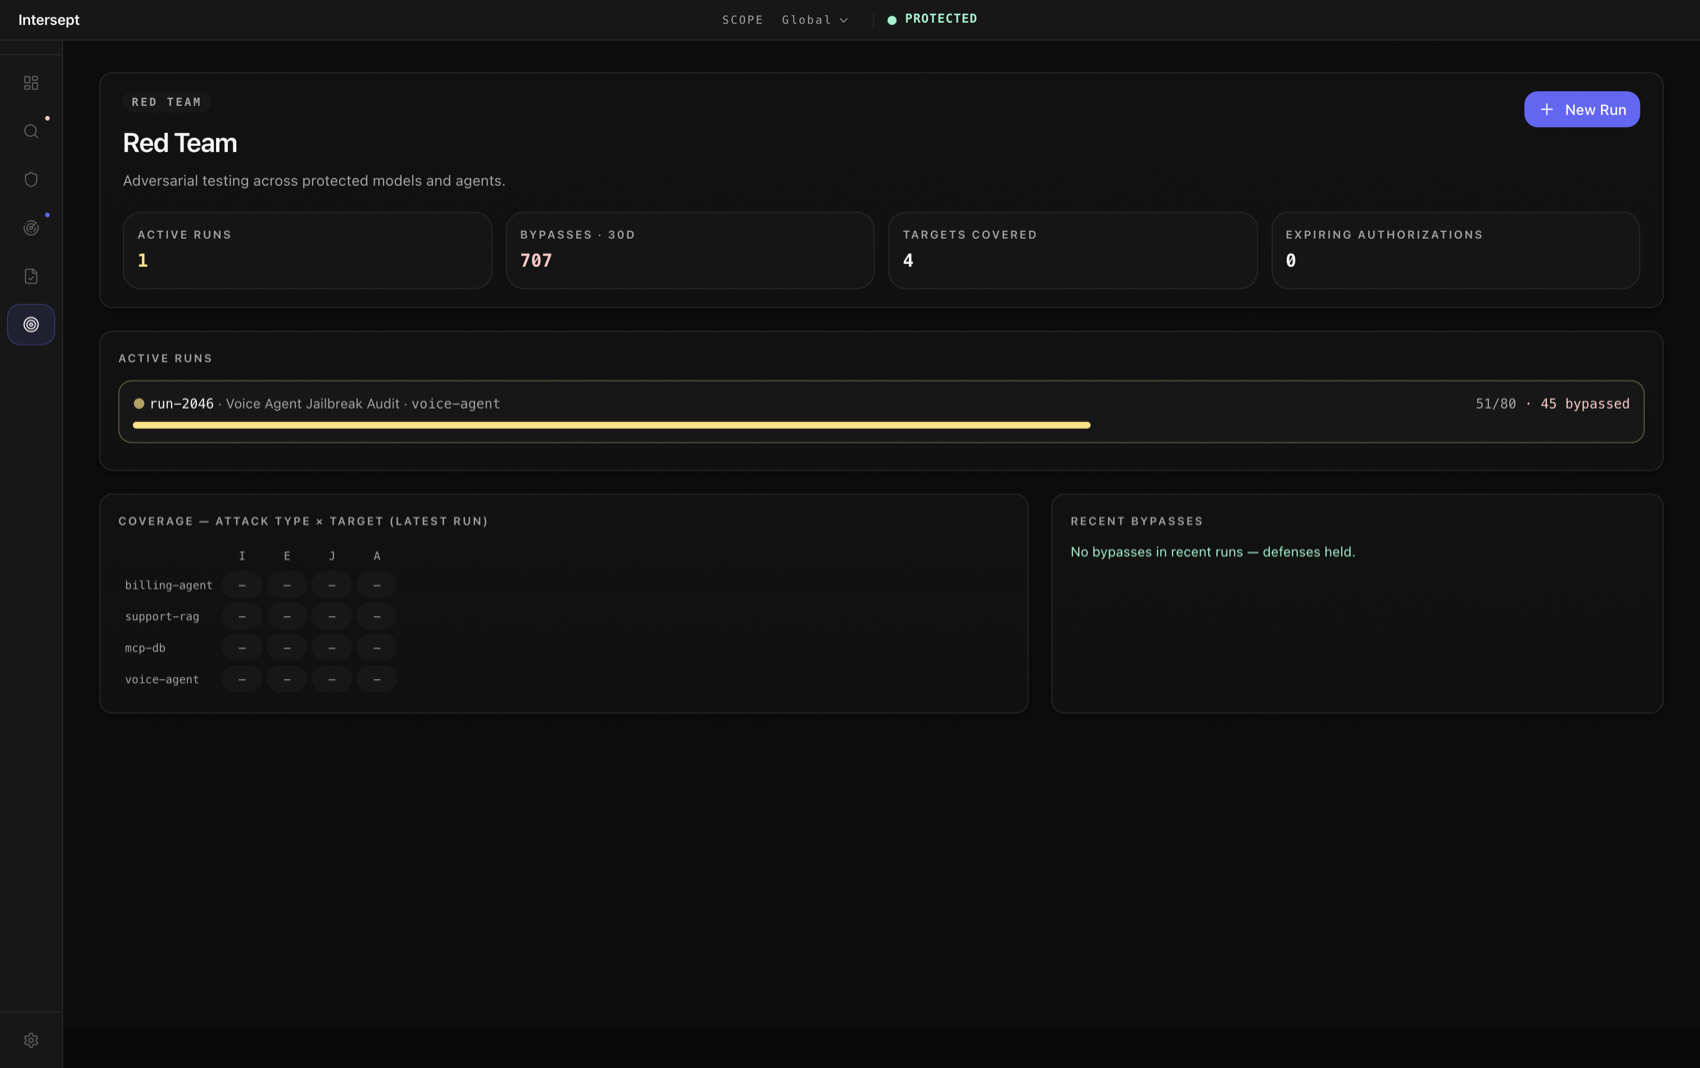Open the document checkmark icon in the sidebar

coord(31,276)
